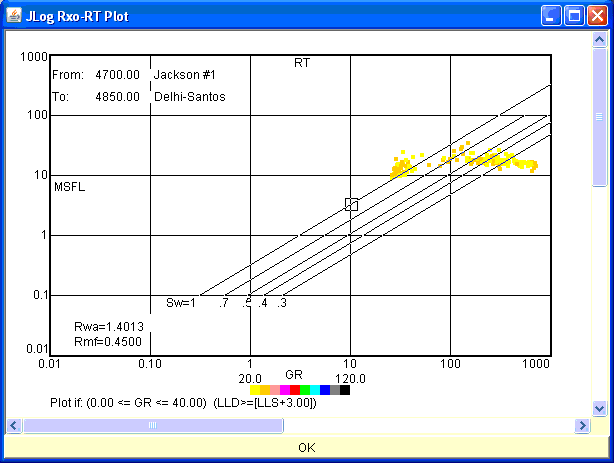Image resolution: width=614 pixels, height=463 pixels.
Task: Click the Java icon in title bar
Action: coord(14,17)
